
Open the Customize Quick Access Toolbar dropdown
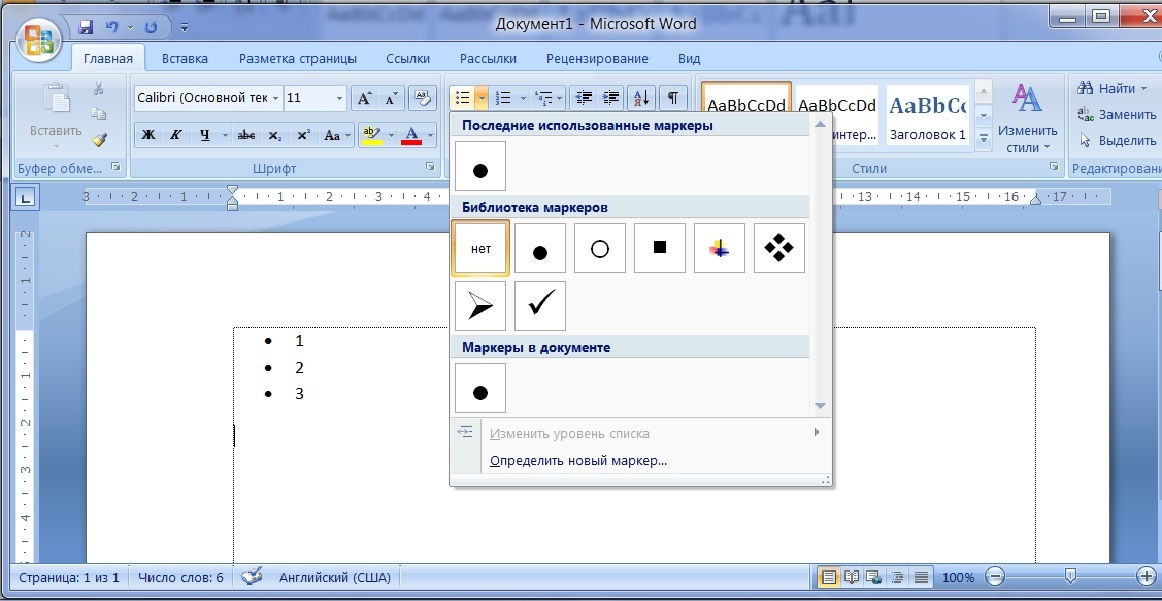tap(184, 28)
